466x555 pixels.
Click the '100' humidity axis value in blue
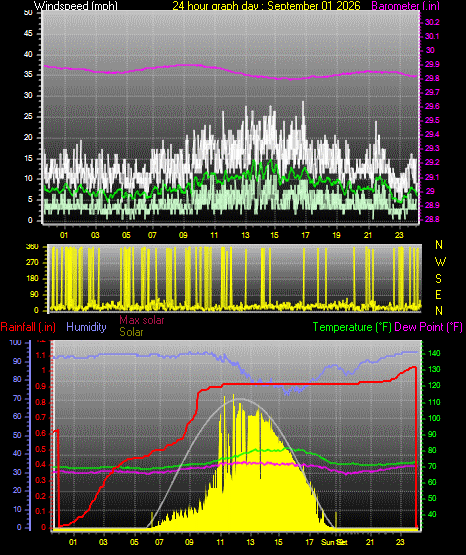click(x=15, y=342)
